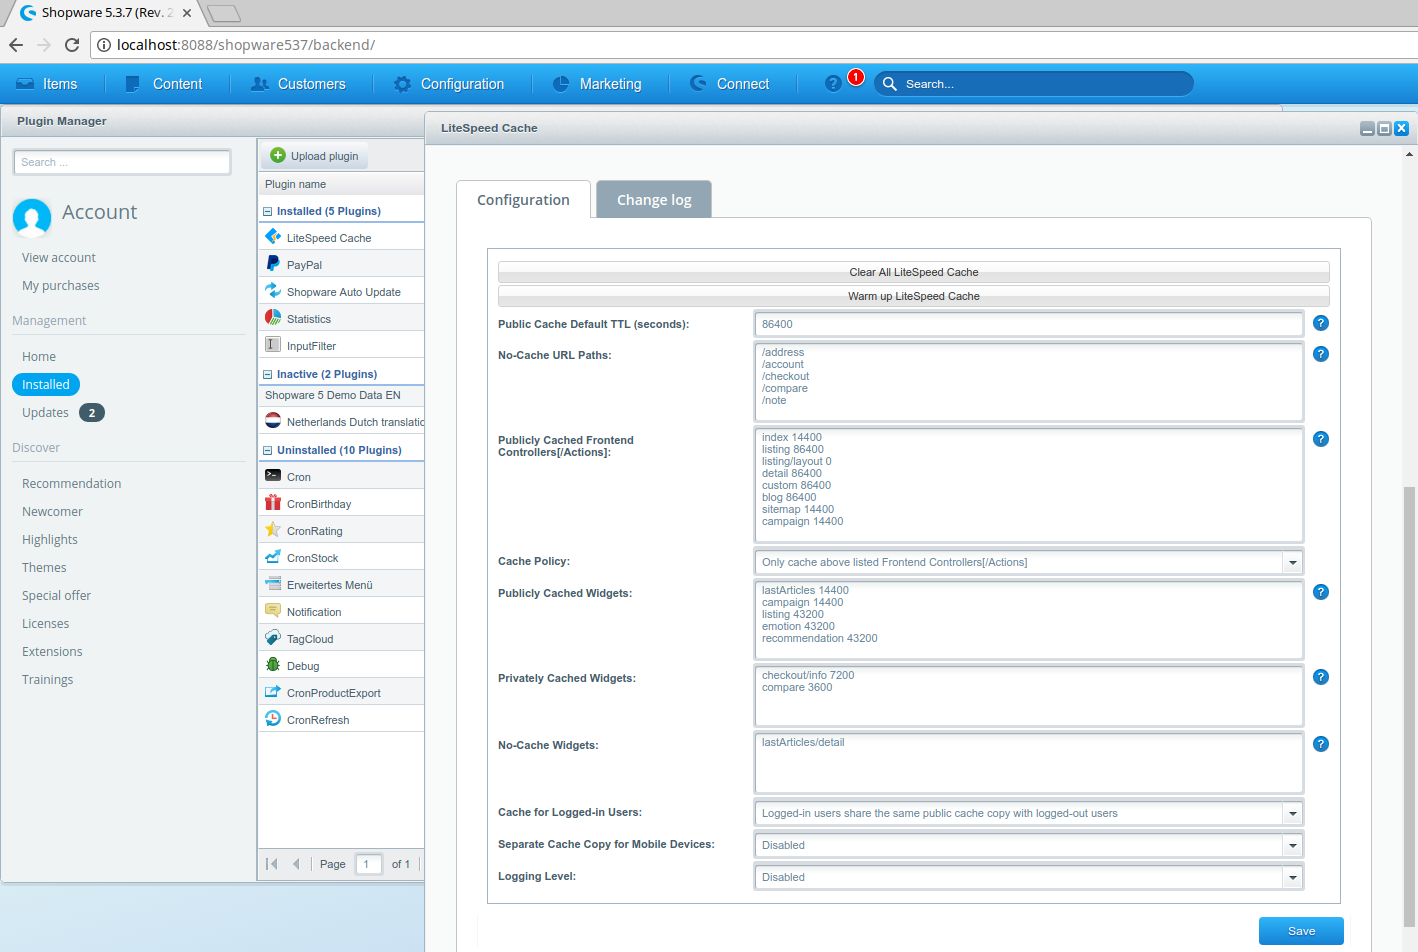Open the Logging Level dropdown
This screenshot has width=1418, height=952.
coord(1293,877)
